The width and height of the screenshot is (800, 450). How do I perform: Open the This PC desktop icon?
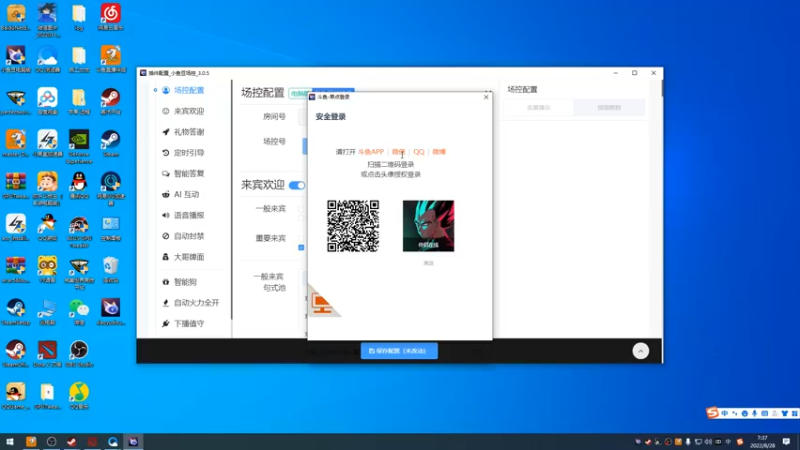click(47, 311)
